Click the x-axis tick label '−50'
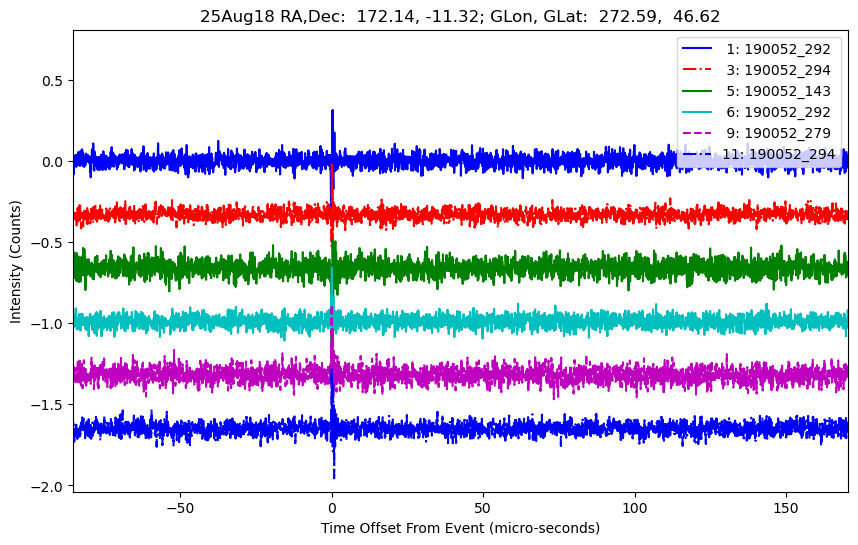 (x=180, y=508)
